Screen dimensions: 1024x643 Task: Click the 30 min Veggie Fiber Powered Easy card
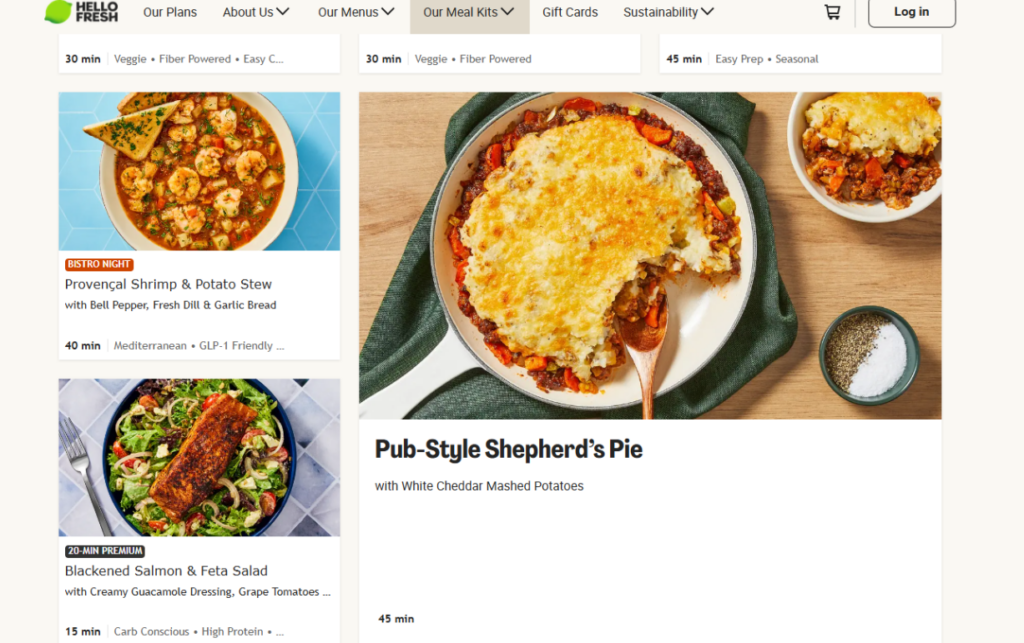click(x=199, y=58)
